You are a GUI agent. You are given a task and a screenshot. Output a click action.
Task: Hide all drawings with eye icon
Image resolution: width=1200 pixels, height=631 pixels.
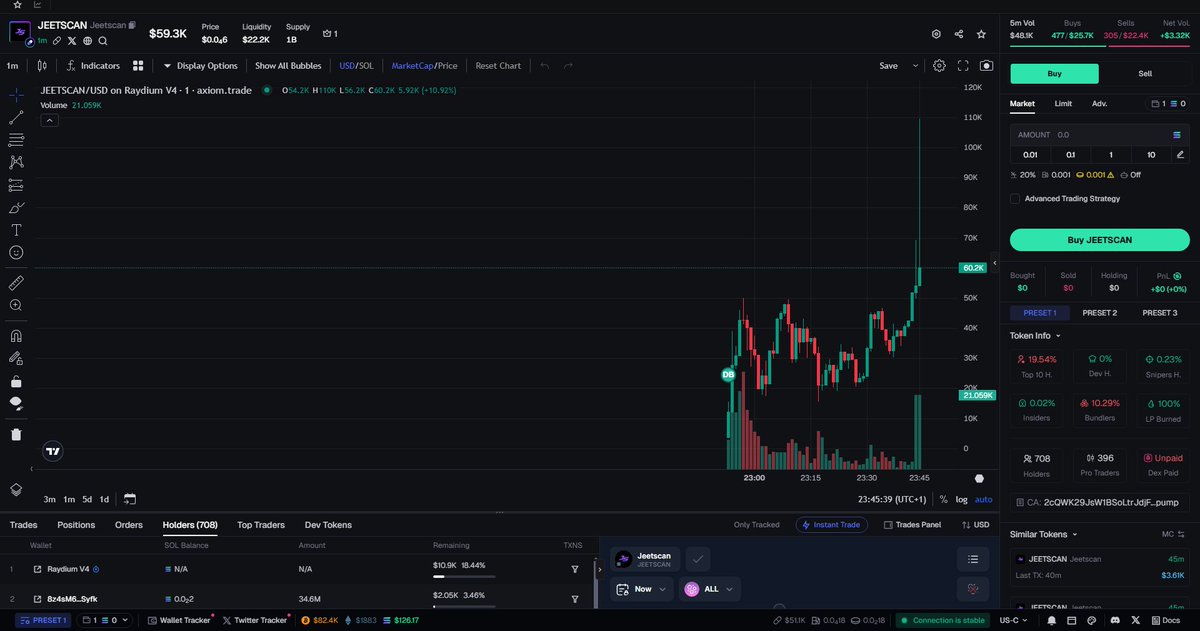(x=16, y=403)
